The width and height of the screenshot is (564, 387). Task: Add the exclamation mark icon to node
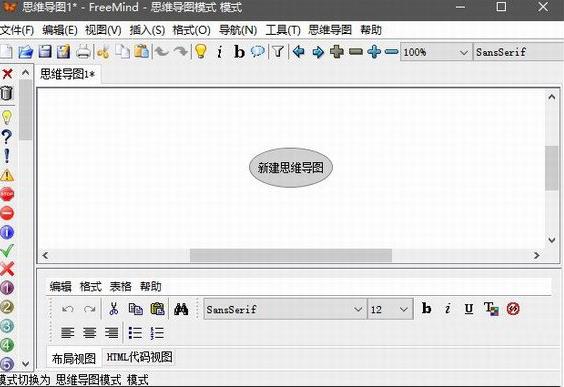click(7, 156)
